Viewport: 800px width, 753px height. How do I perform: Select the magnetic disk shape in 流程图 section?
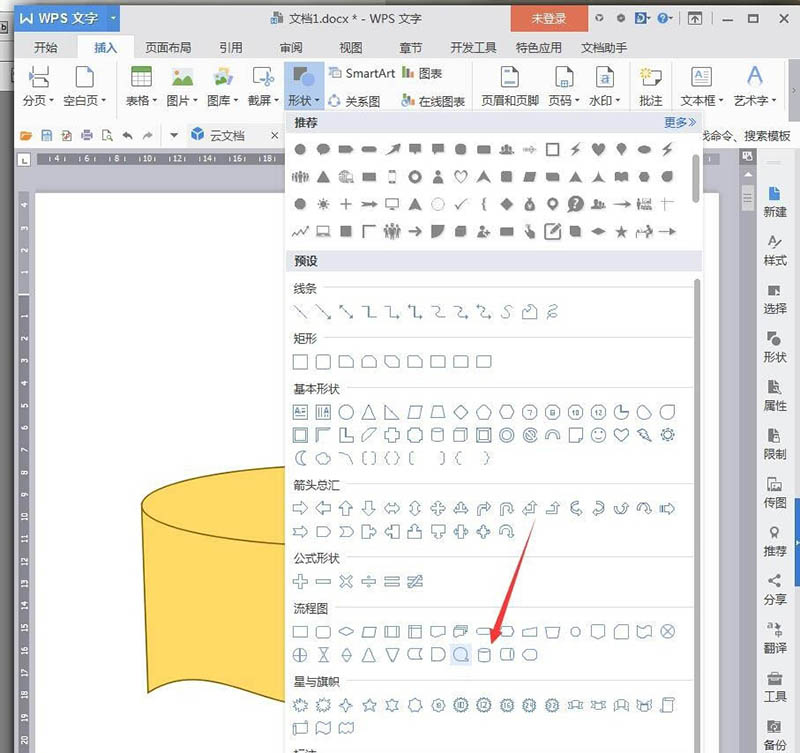462,655
